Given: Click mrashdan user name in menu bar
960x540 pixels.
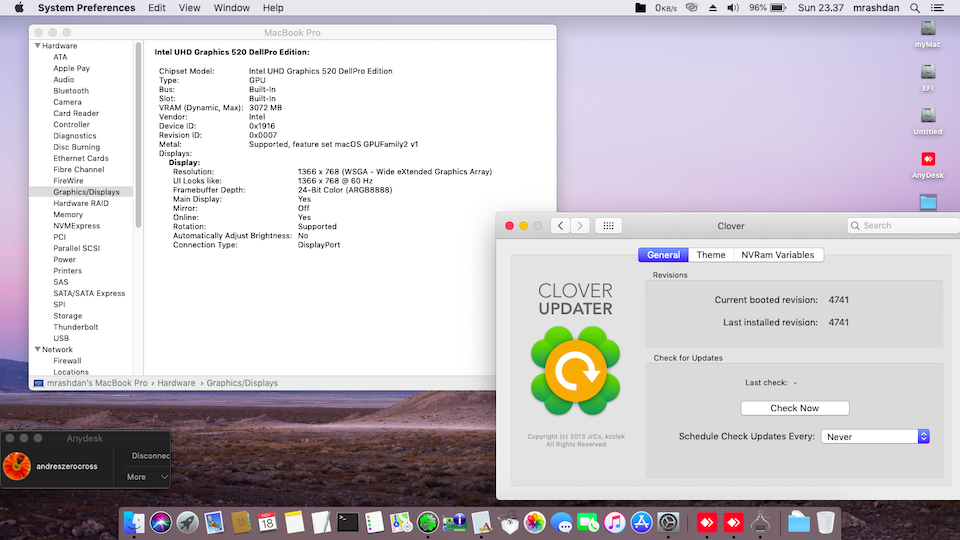Looking at the screenshot, I should click(876, 8).
